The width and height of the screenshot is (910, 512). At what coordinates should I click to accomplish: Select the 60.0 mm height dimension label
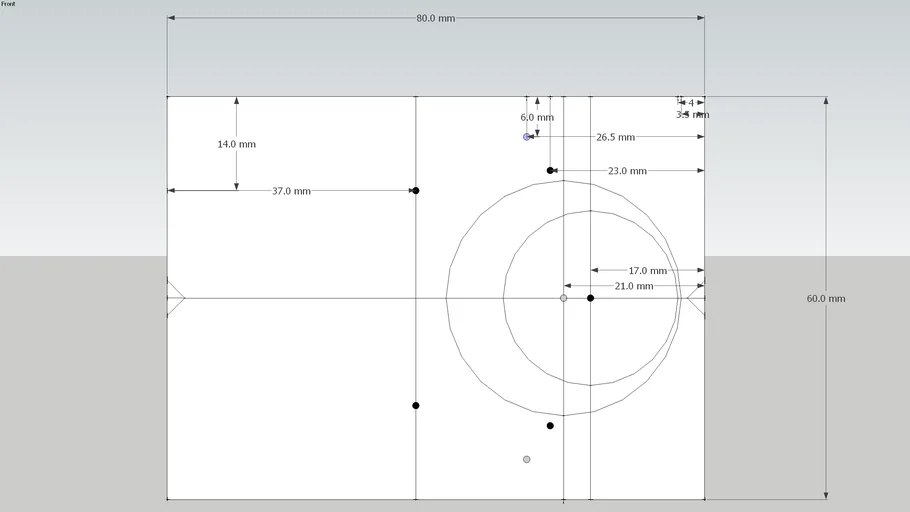coord(825,299)
